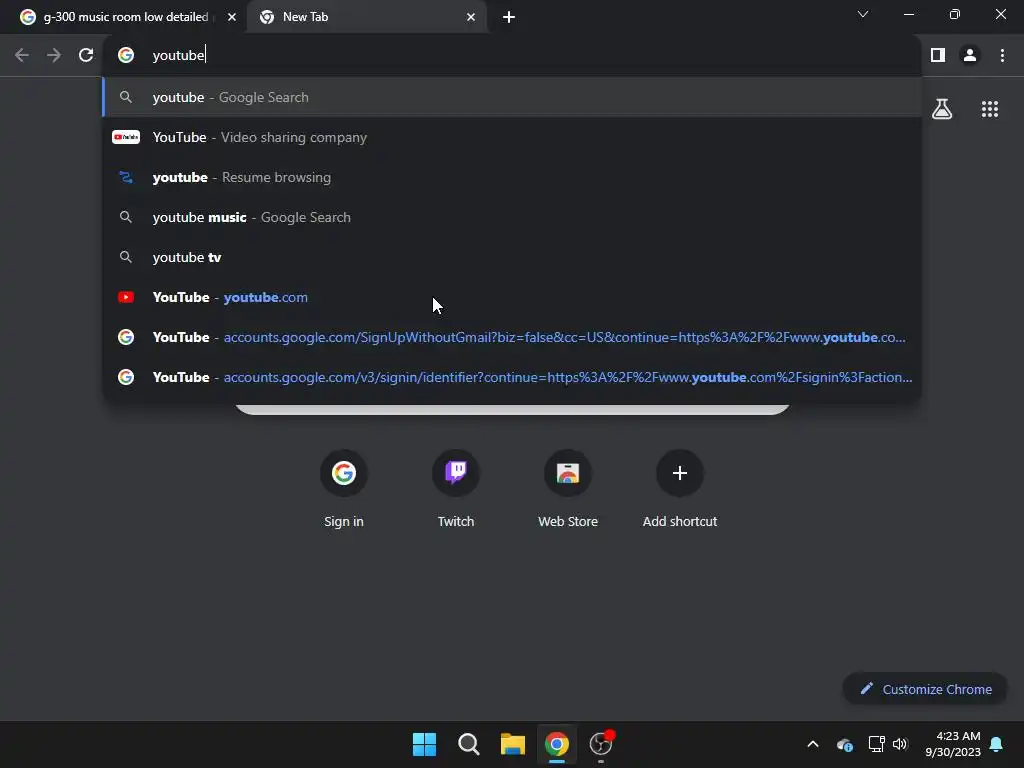Image resolution: width=1024 pixels, height=768 pixels.
Task: Expand the tab search chevron
Action: 863,14
